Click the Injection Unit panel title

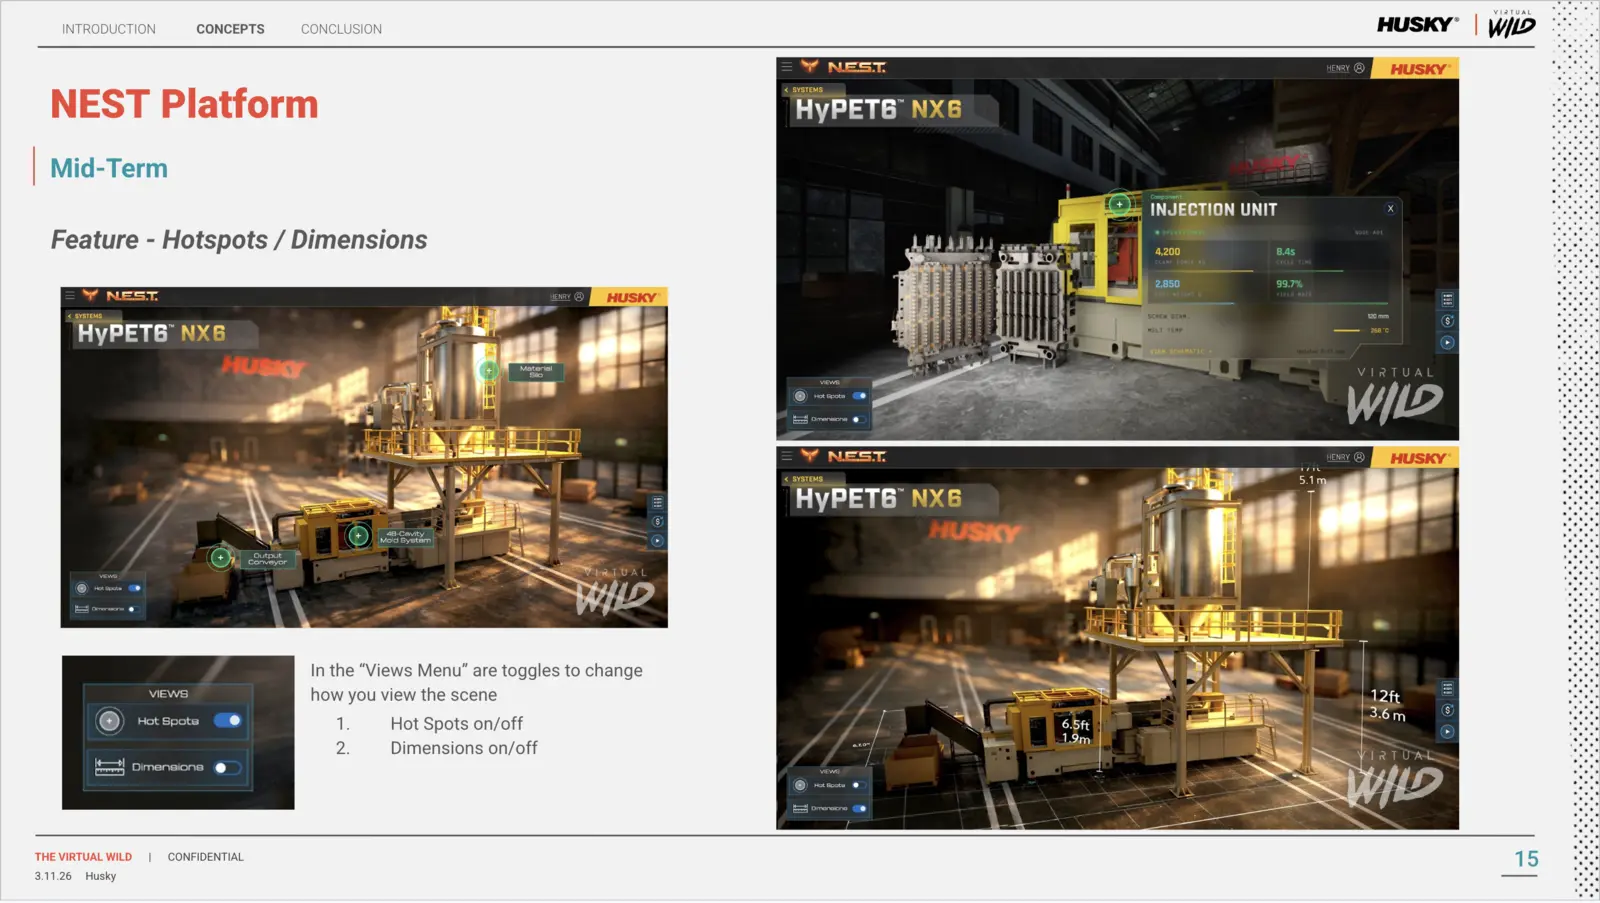[1213, 209]
